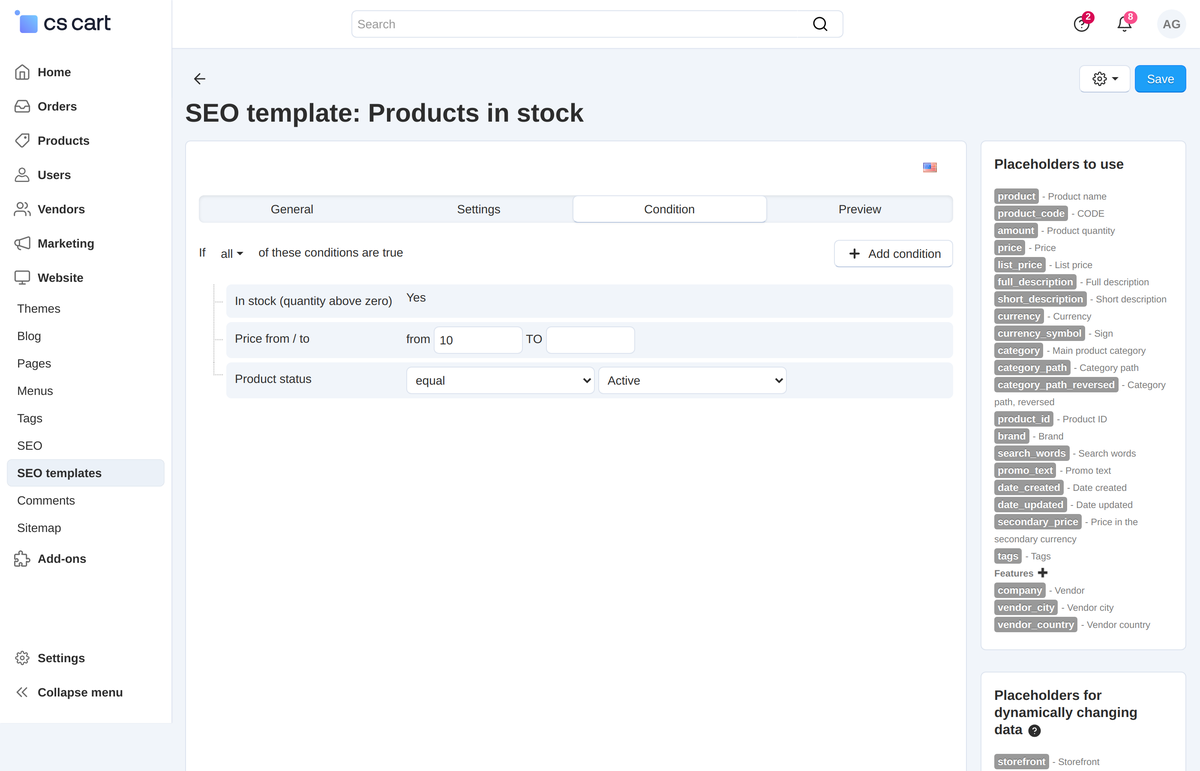This screenshot has width=1200, height=771.
Task: Open the notifications bell
Action: tap(1125, 23)
